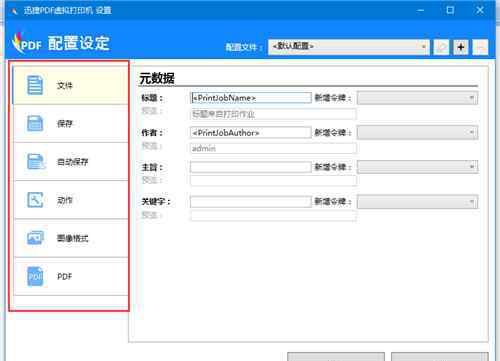
Task: Open the 保存 section in the sidebar
Action: click(70, 124)
